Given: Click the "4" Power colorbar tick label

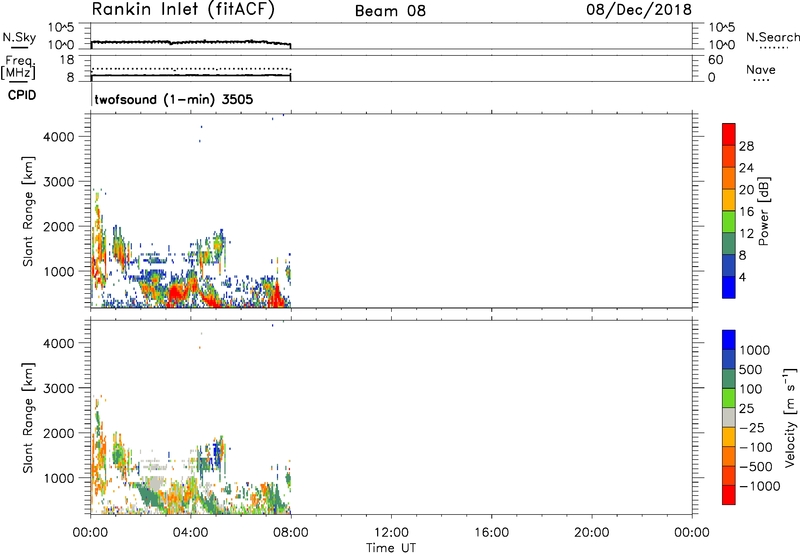Looking at the screenshot, I should (x=742, y=277).
